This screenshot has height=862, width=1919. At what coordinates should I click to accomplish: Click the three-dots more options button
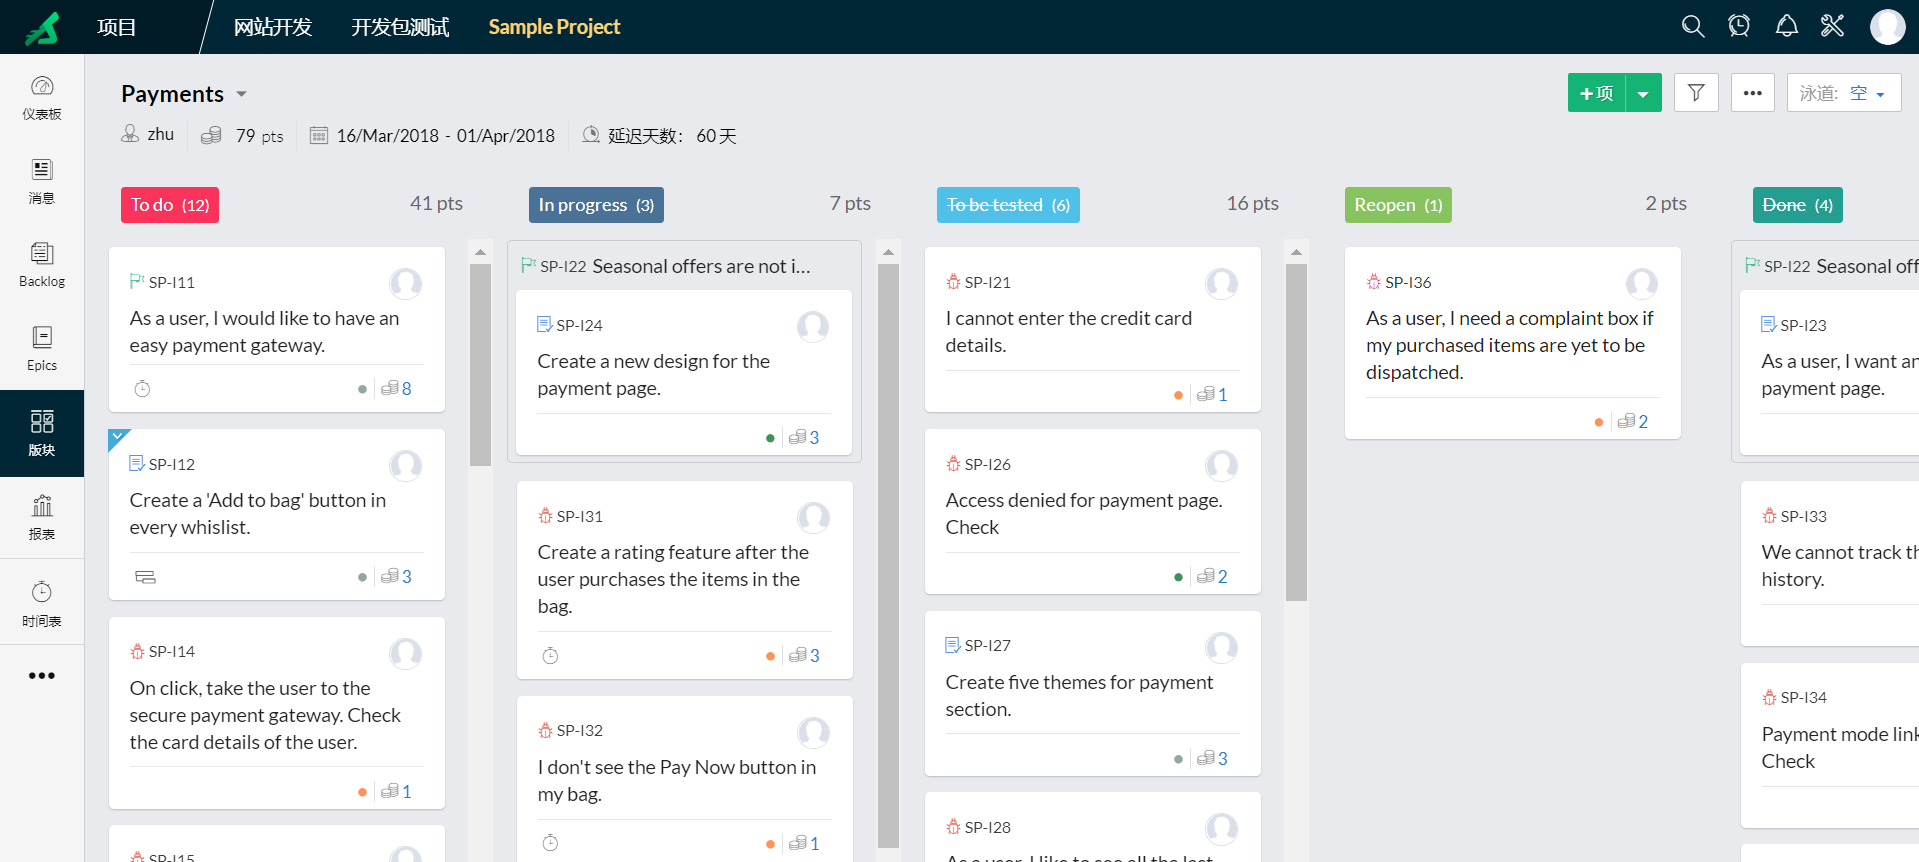coord(1752,93)
